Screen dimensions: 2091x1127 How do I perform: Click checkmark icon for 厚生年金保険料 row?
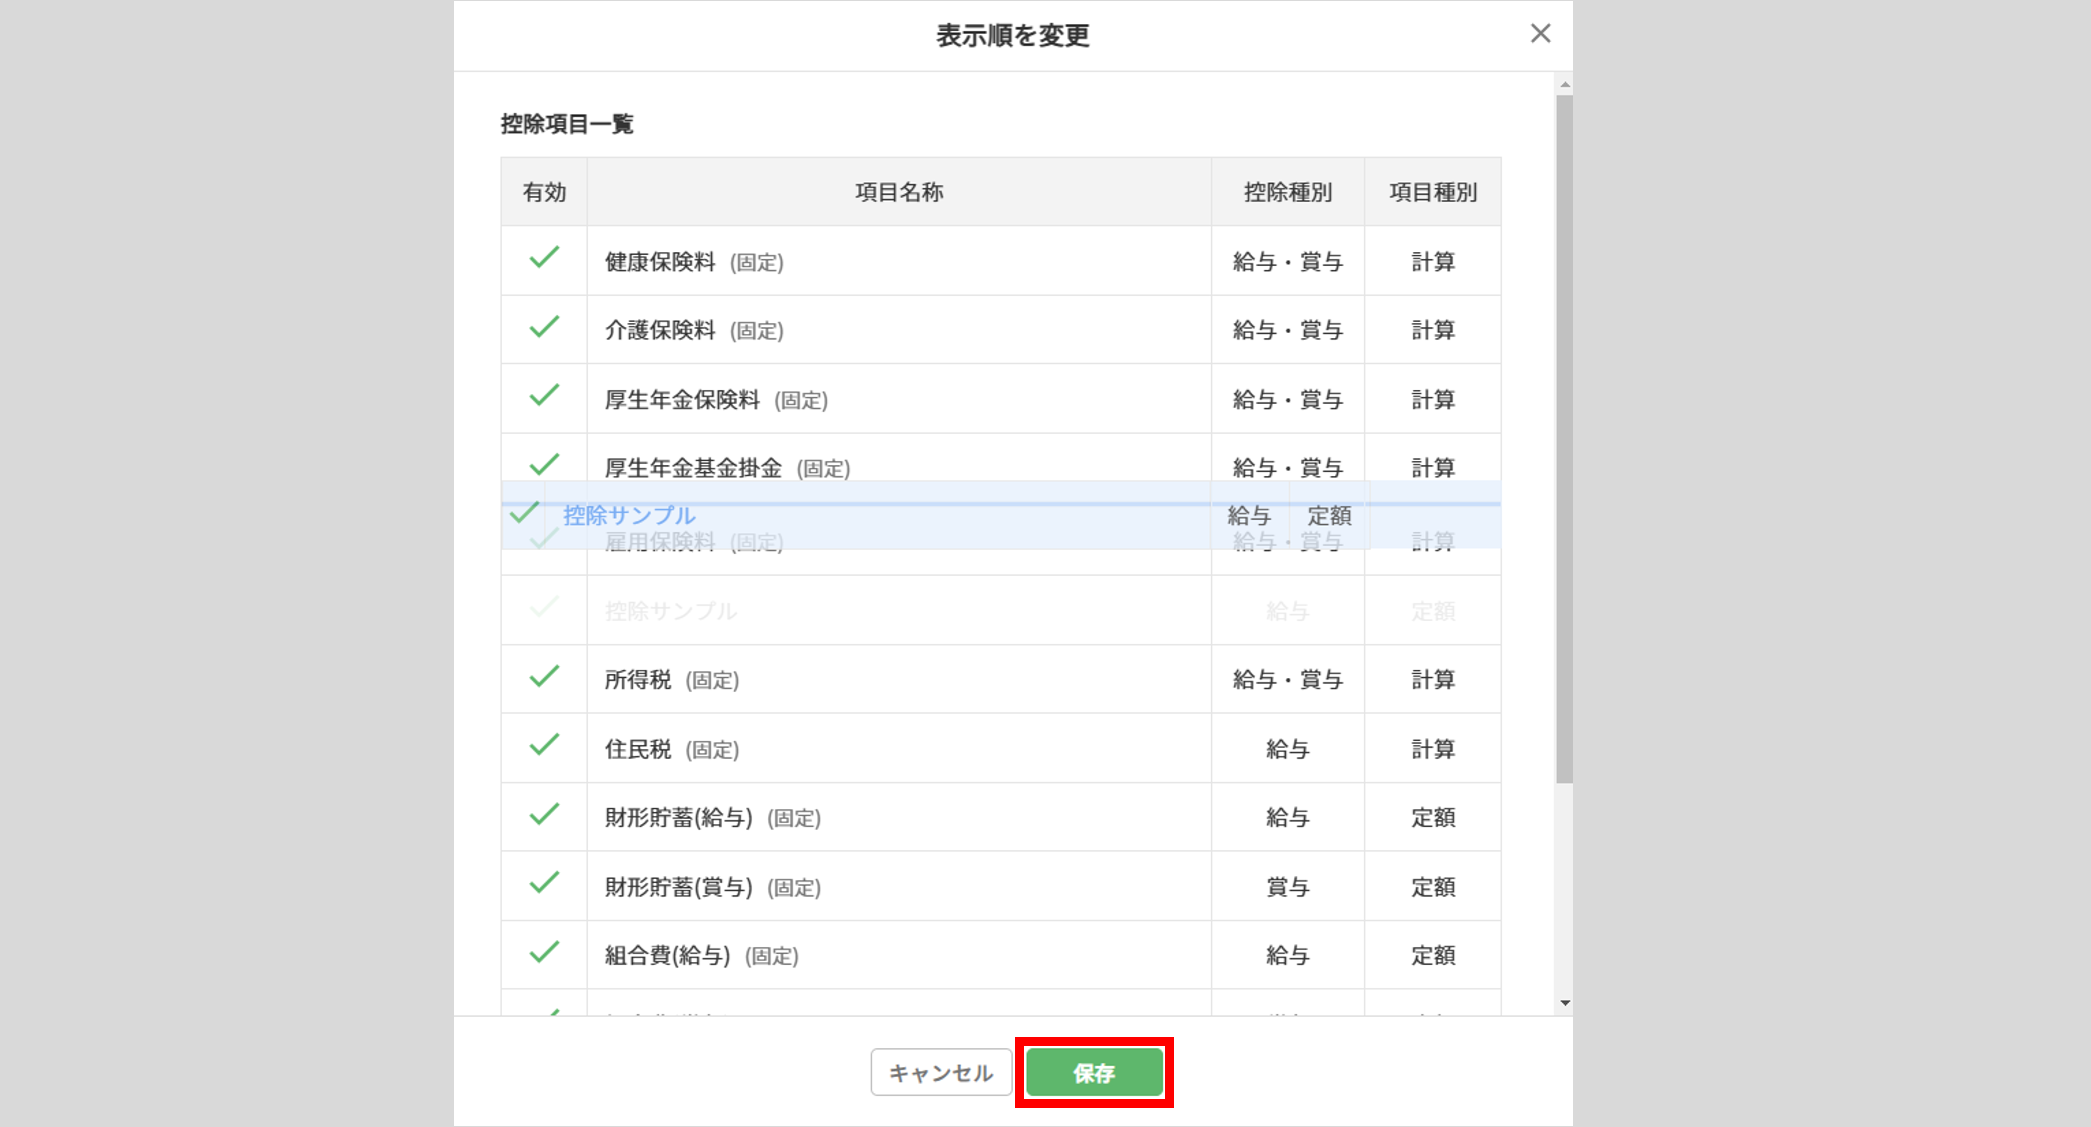point(544,397)
